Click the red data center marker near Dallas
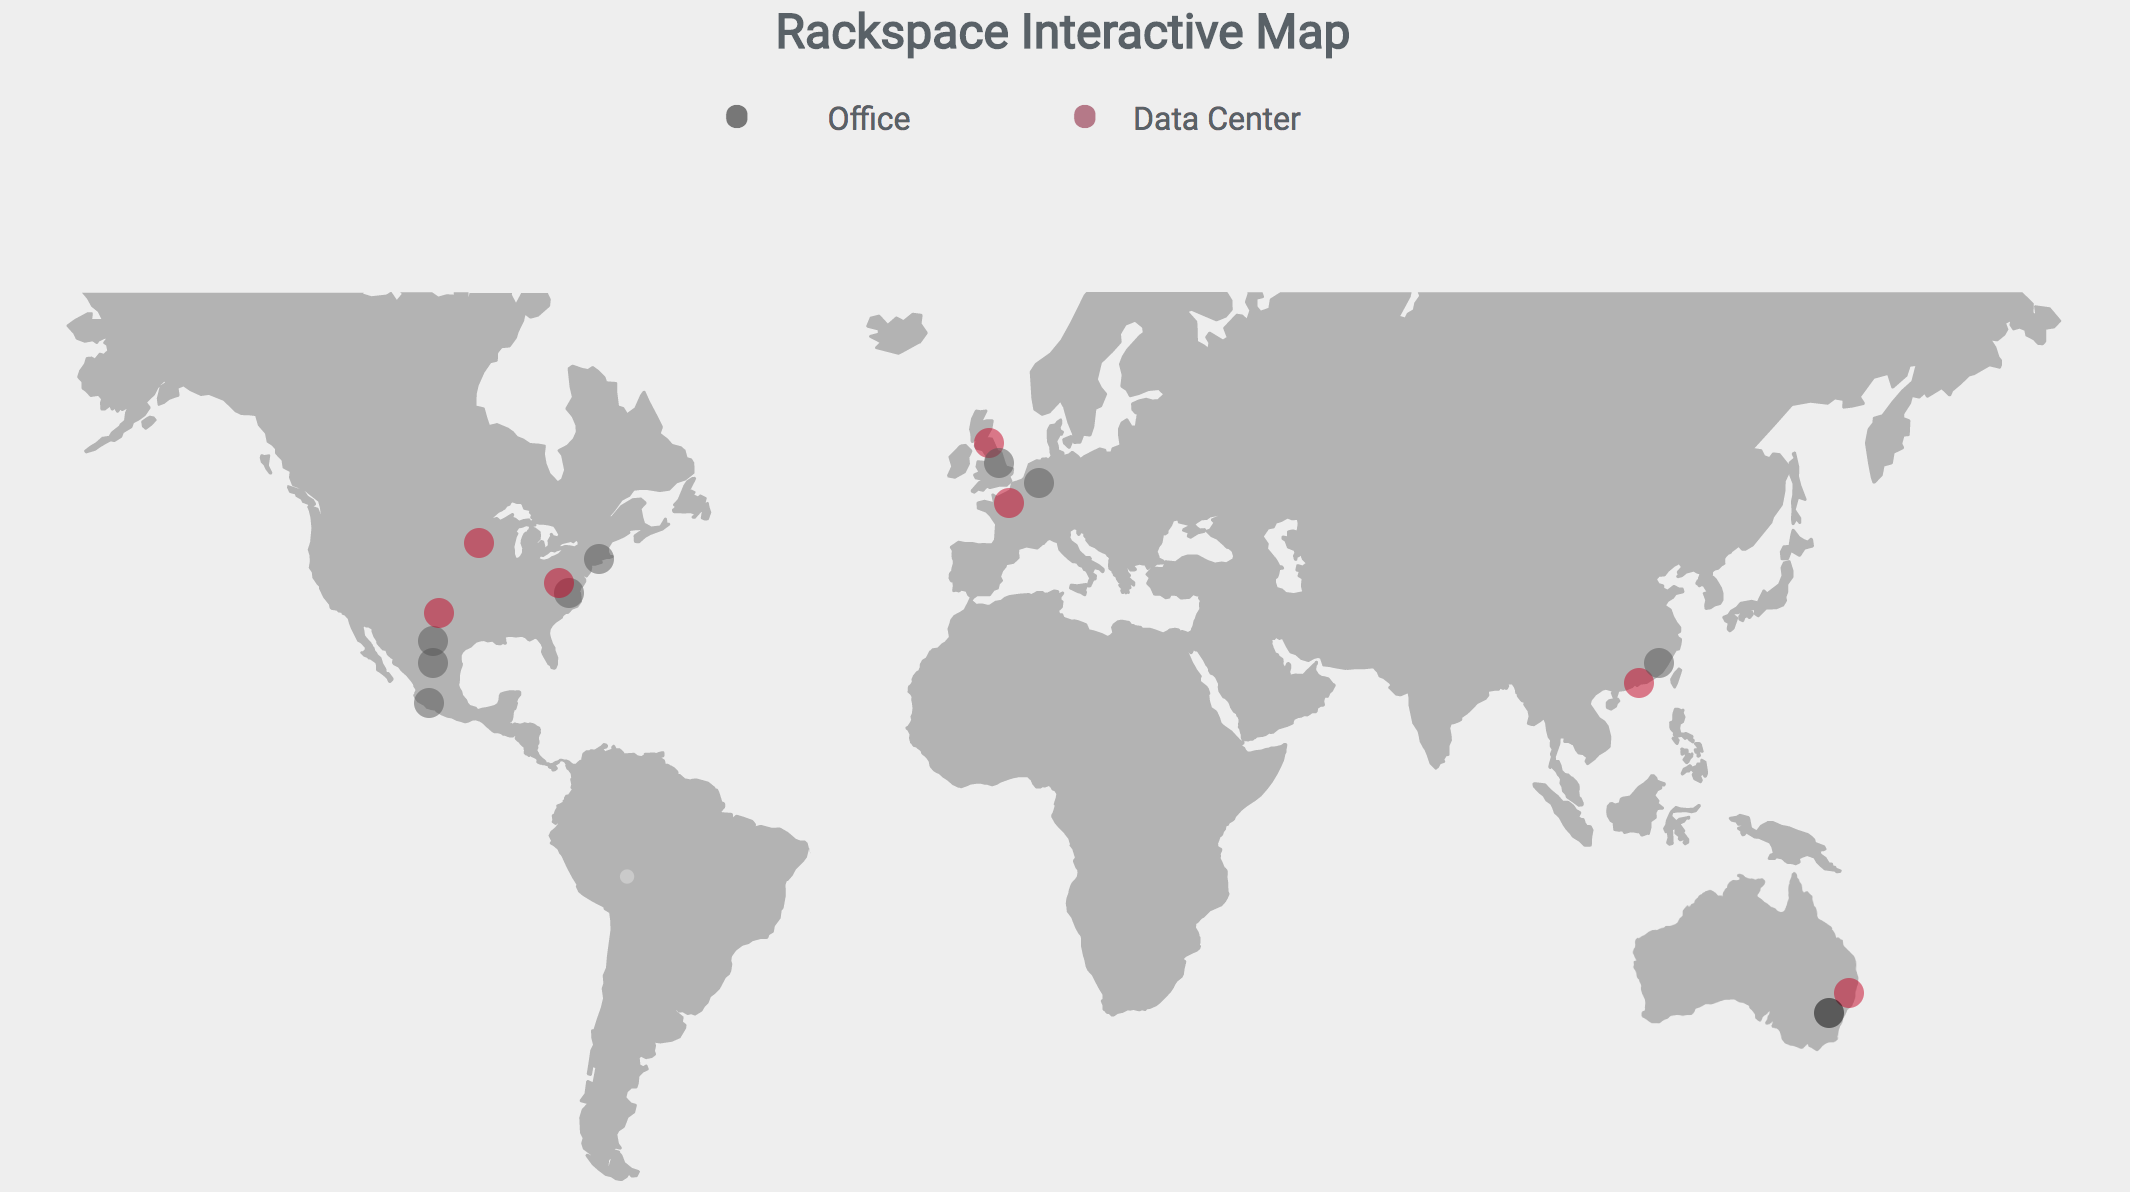Image resolution: width=2130 pixels, height=1192 pixels. click(x=439, y=612)
